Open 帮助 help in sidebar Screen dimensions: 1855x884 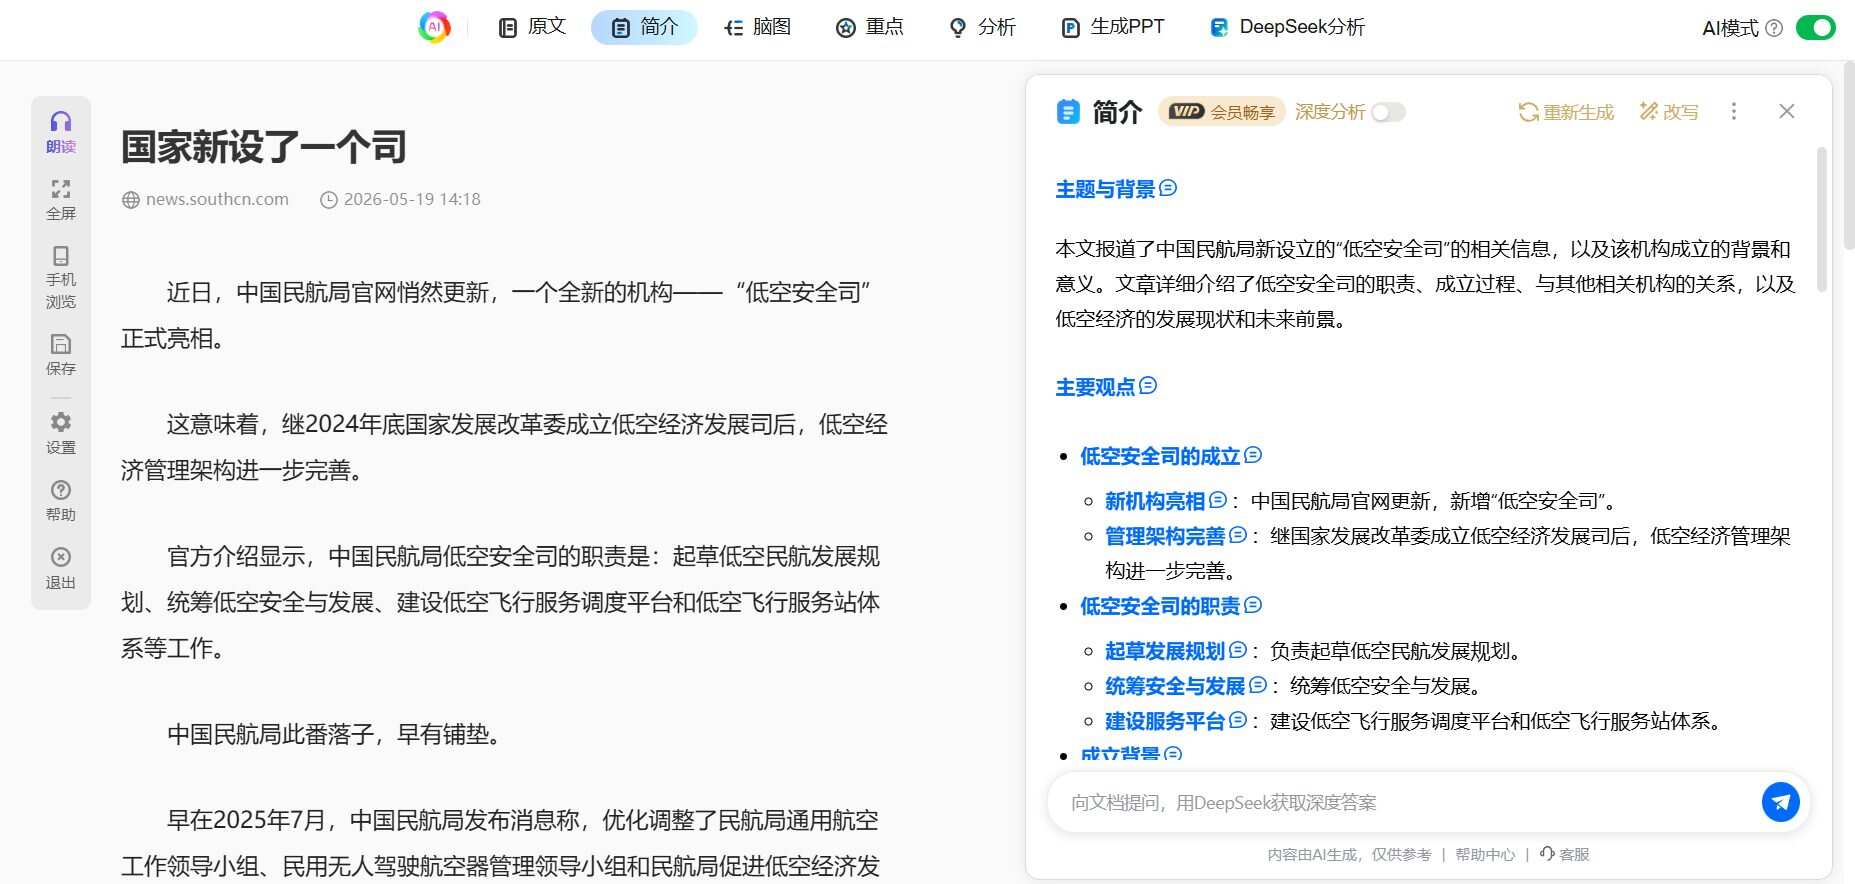click(61, 500)
